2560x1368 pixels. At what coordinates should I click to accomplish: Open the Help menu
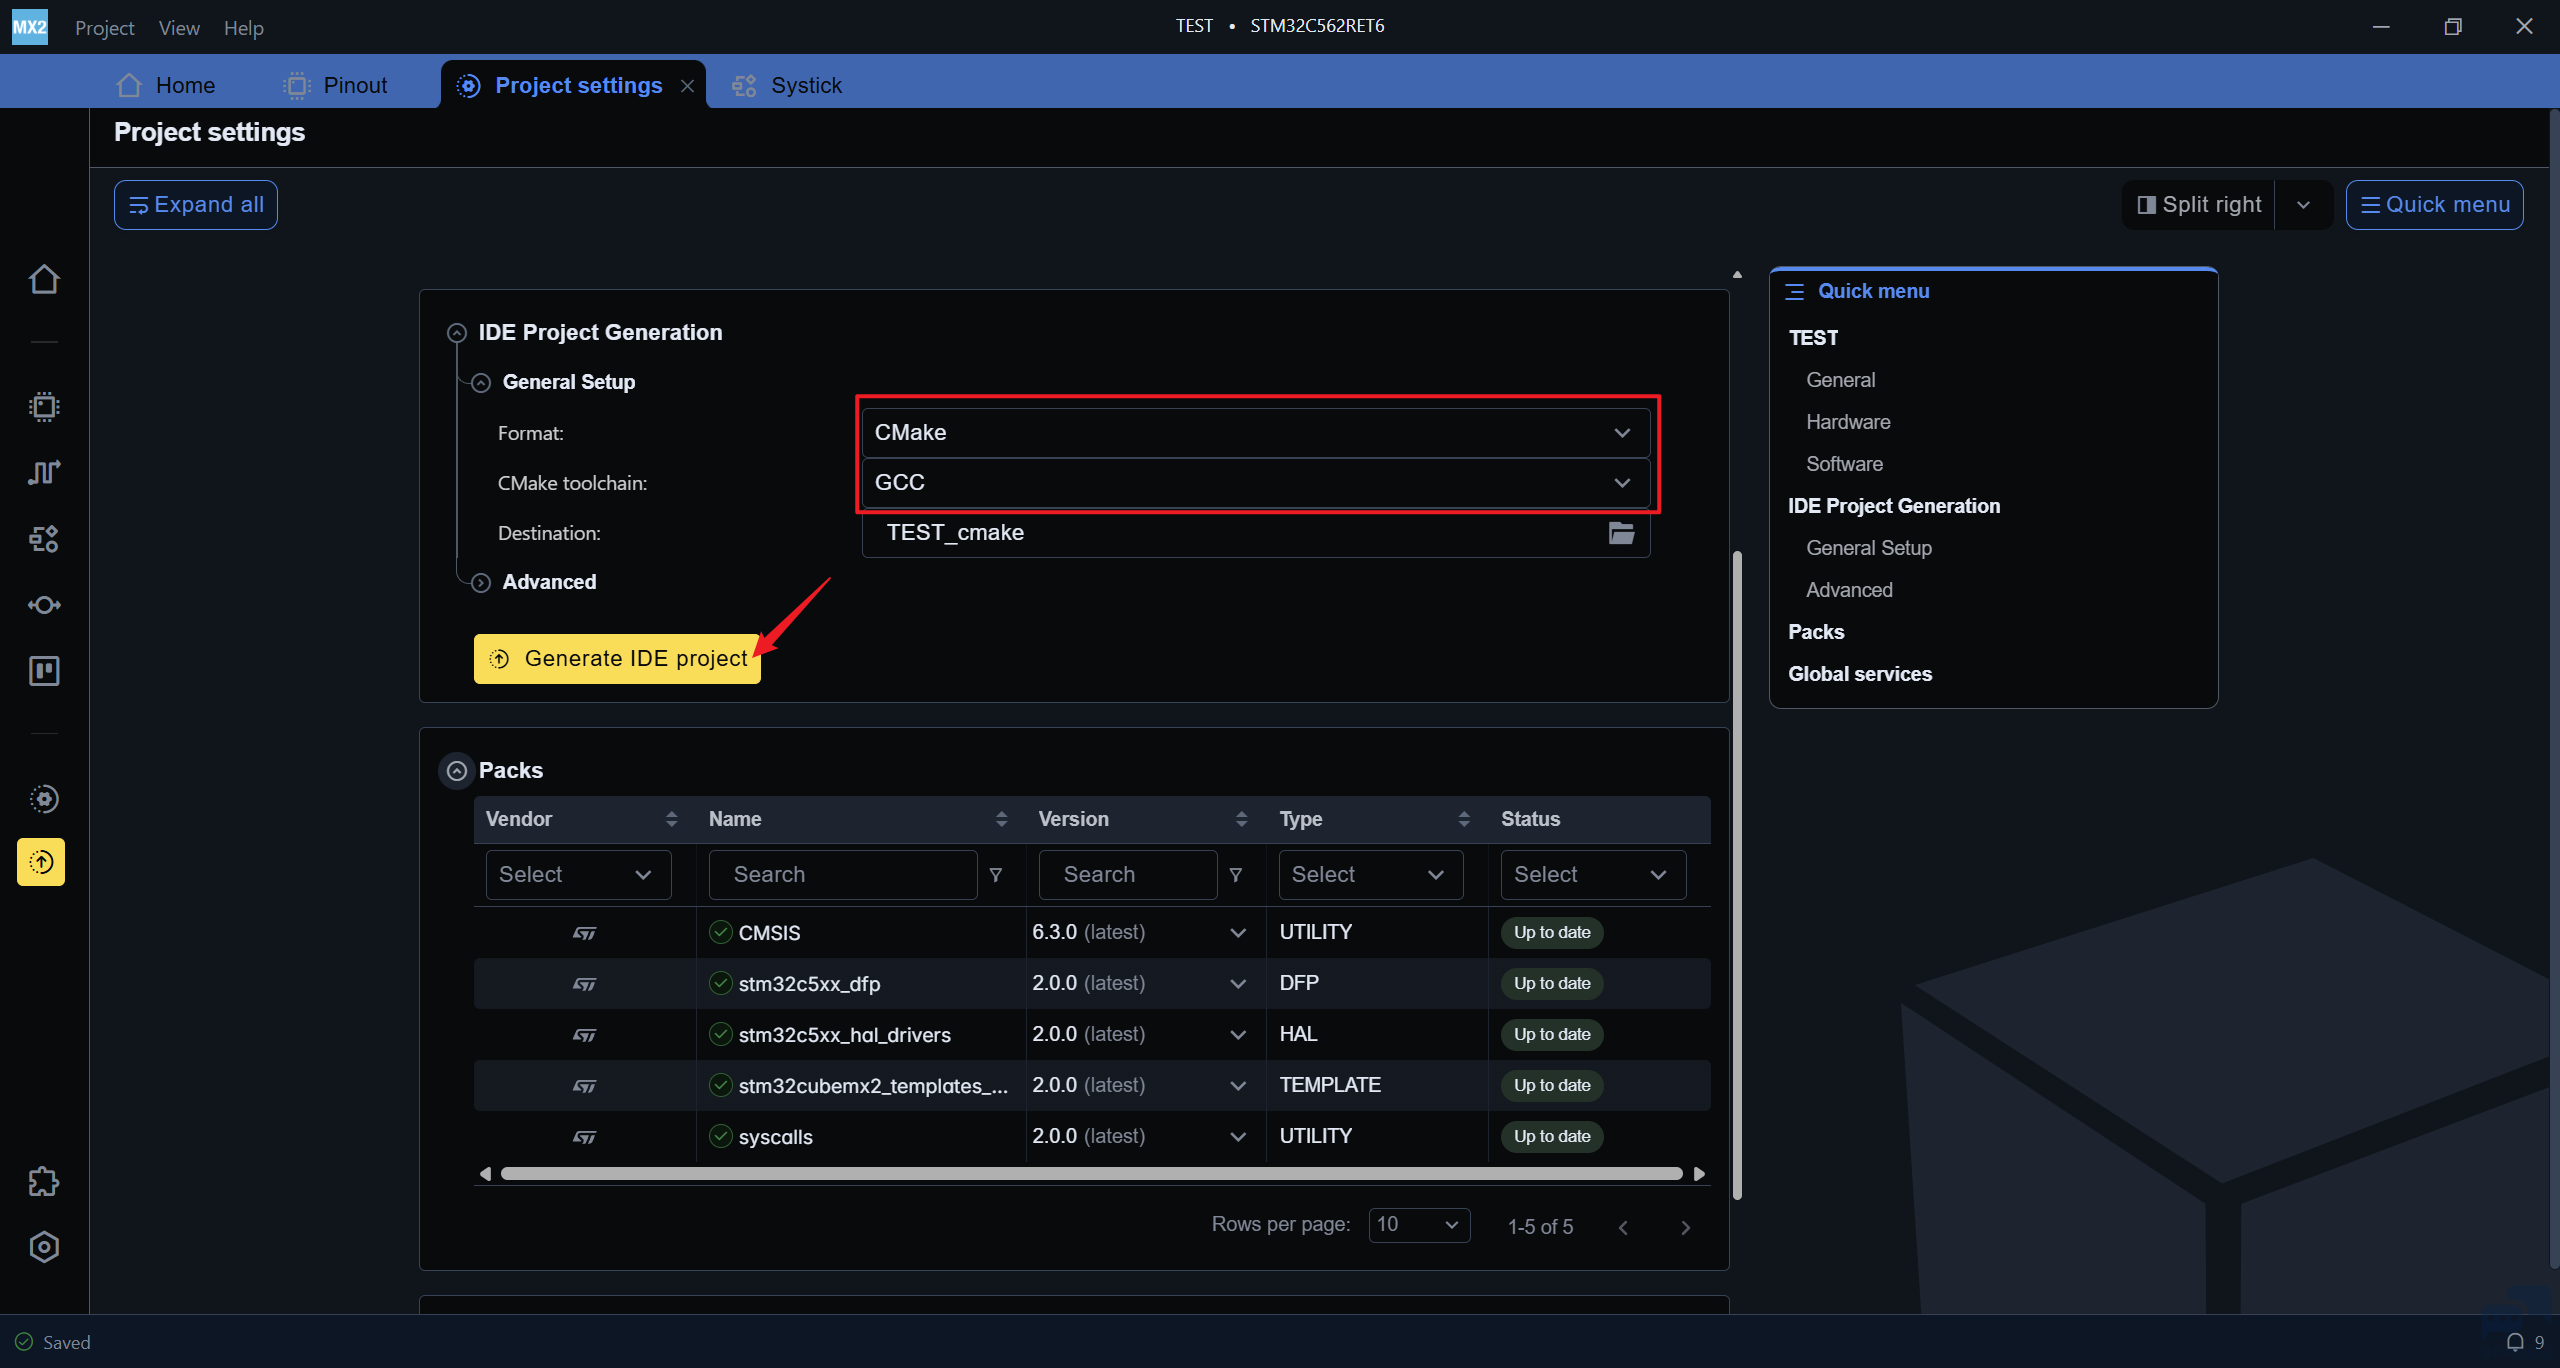[243, 28]
